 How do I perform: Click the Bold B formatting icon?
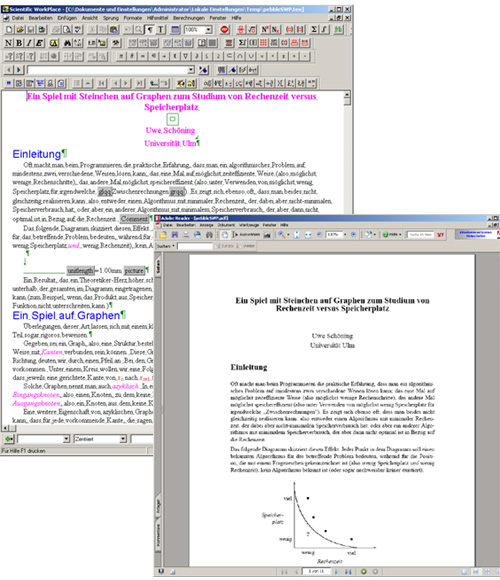[18, 43]
